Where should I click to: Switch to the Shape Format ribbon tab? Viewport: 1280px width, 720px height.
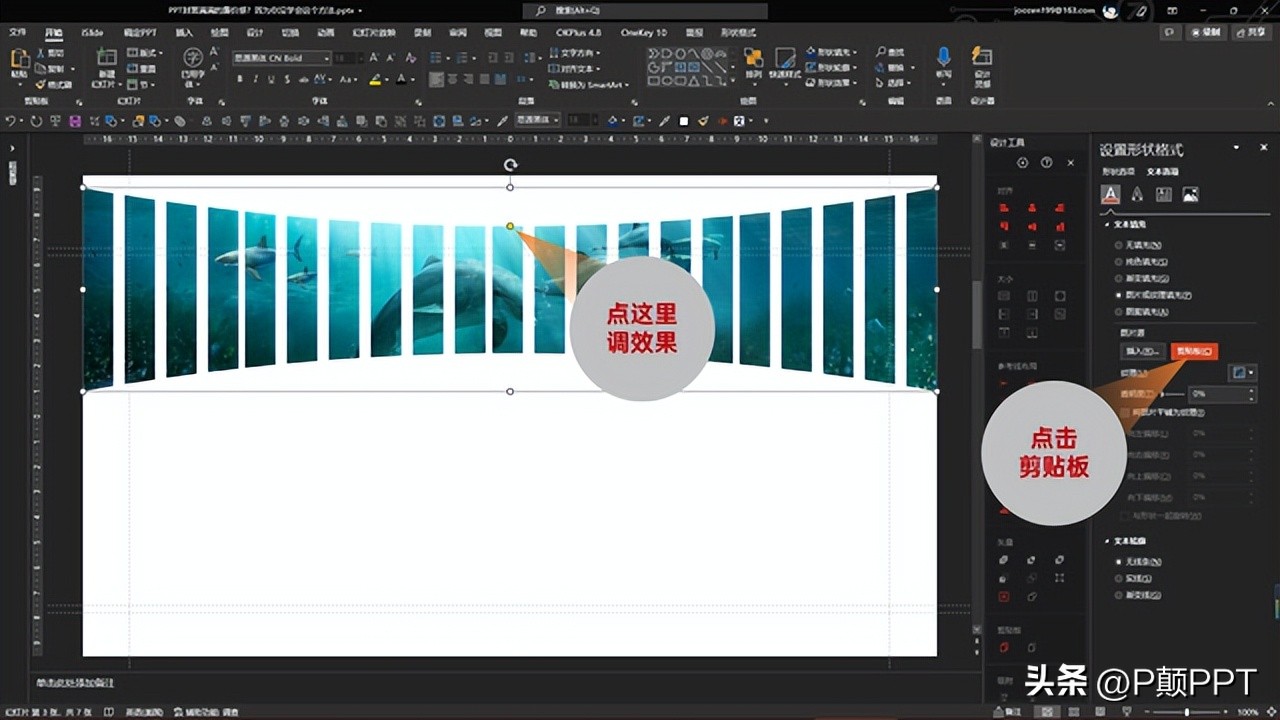point(738,32)
